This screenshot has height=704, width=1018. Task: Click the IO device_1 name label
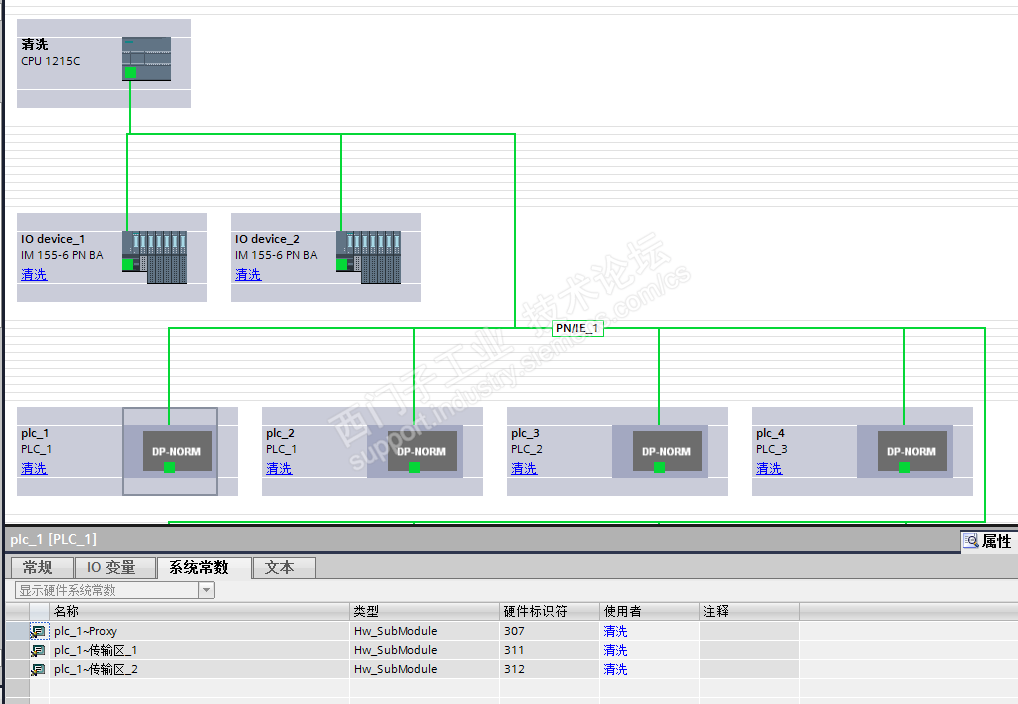pyautogui.click(x=53, y=239)
